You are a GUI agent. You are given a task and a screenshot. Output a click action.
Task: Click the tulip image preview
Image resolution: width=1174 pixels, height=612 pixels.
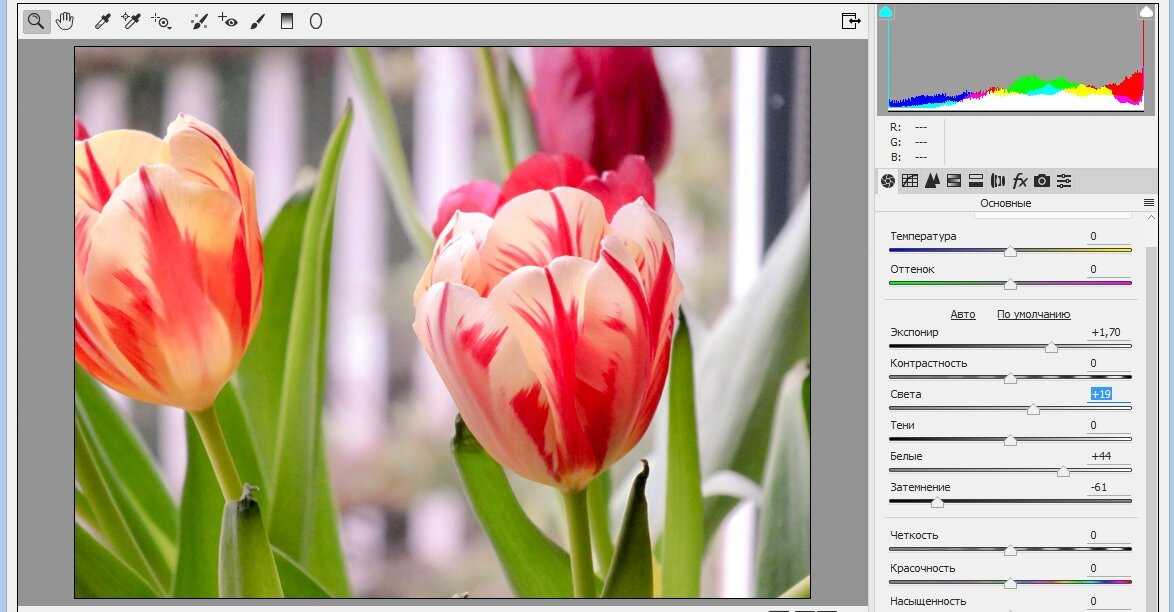tap(442, 322)
